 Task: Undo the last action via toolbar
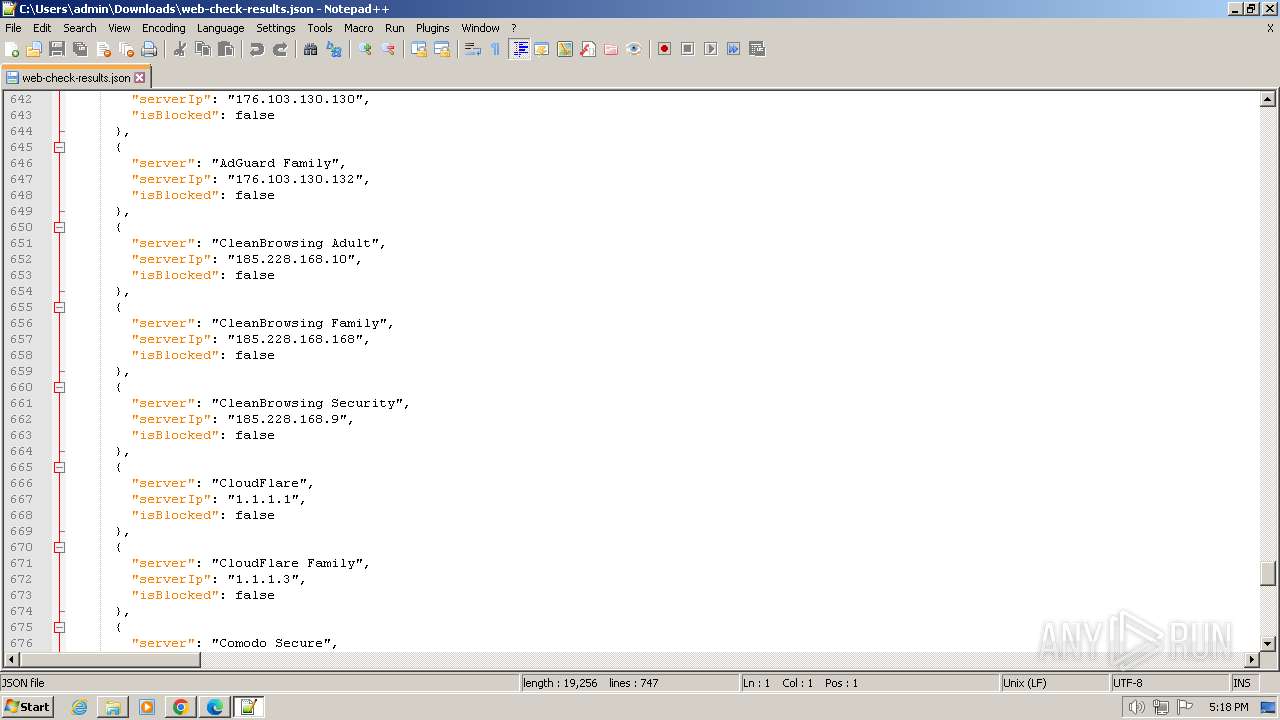pyautogui.click(x=257, y=49)
